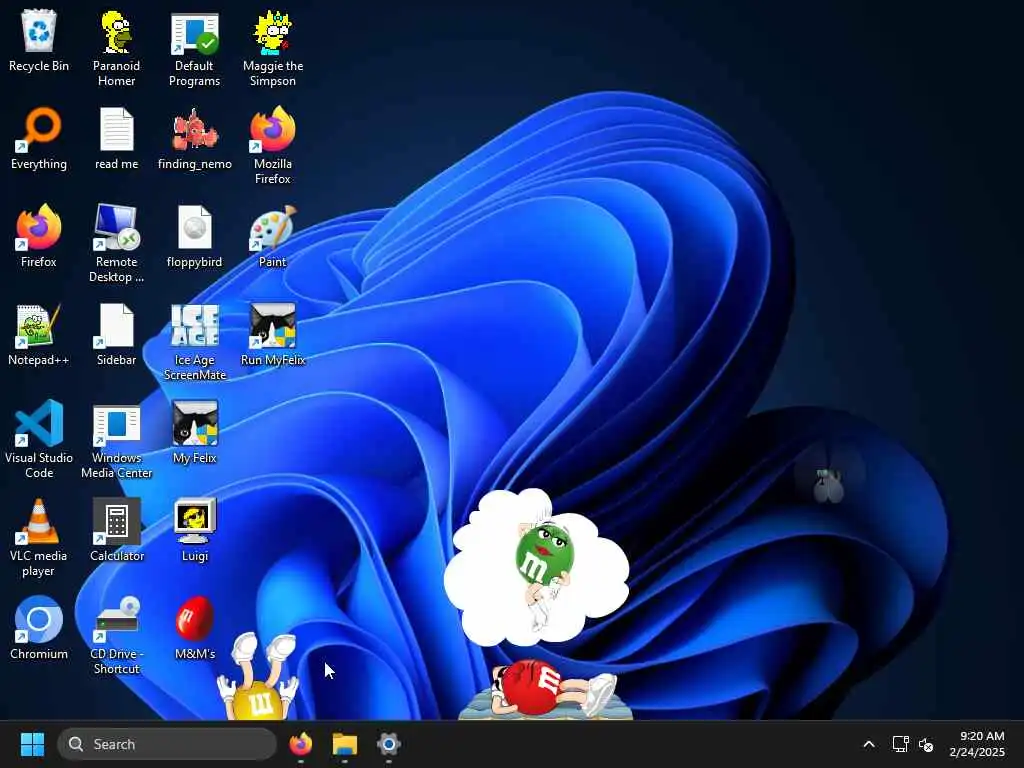The width and height of the screenshot is (1024, 768).
Task: Expand the hidden system tray icons
Action: coord(869,744)
